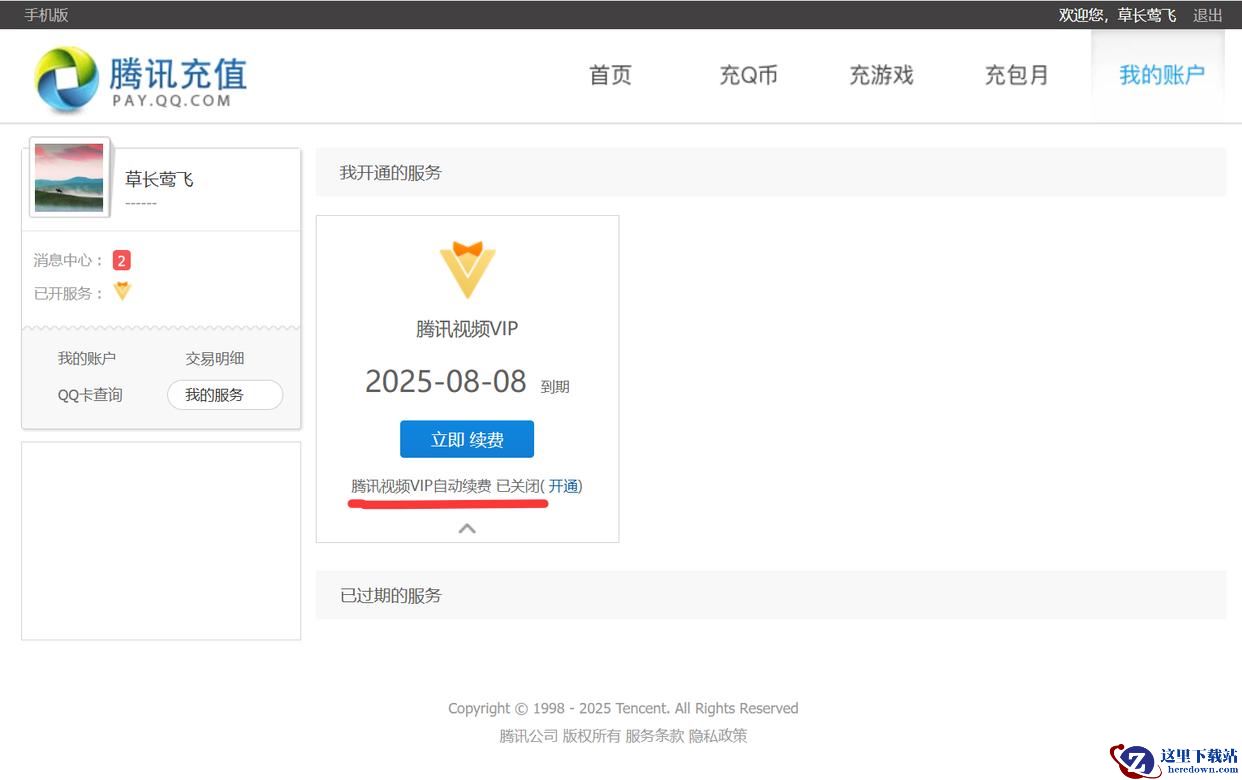1242x780 pixels.
Task: Click the small VIP badge beside 已开服务
Action: tap(122, 292)
